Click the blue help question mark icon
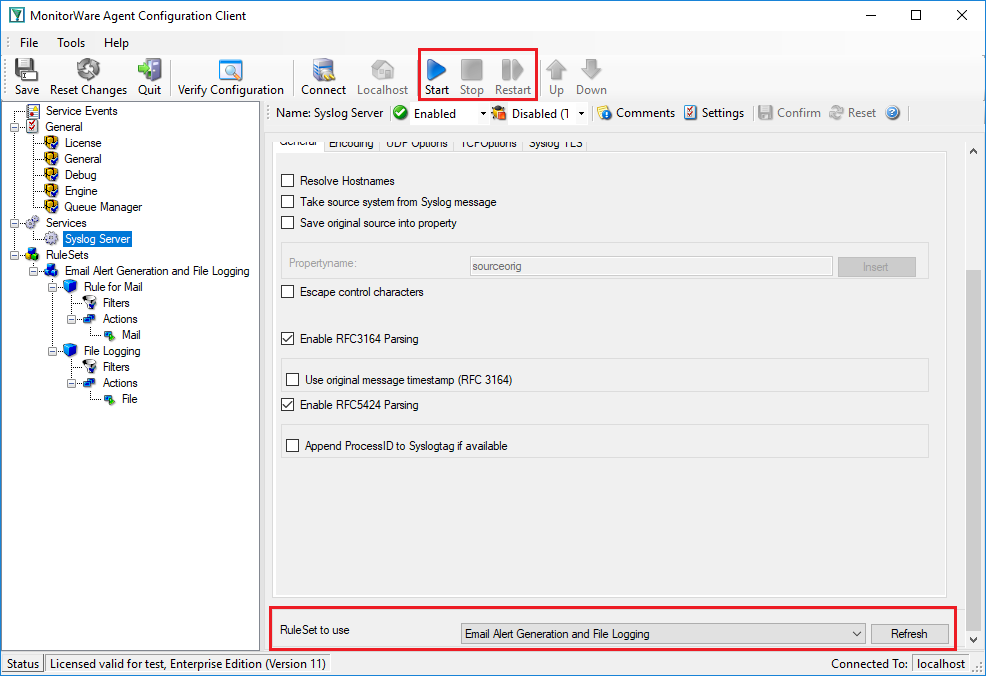The image size is (986, 676). (892, 113)
